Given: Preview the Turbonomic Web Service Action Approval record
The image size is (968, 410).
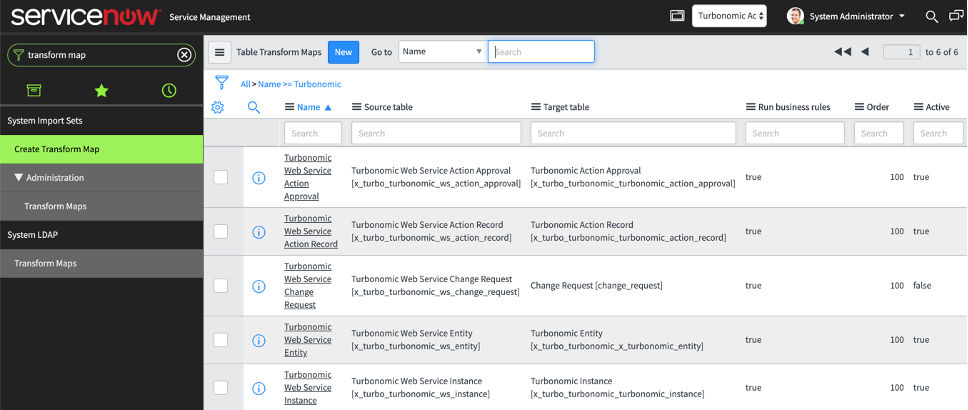Looking at the screenshot, I should (259, 178).
